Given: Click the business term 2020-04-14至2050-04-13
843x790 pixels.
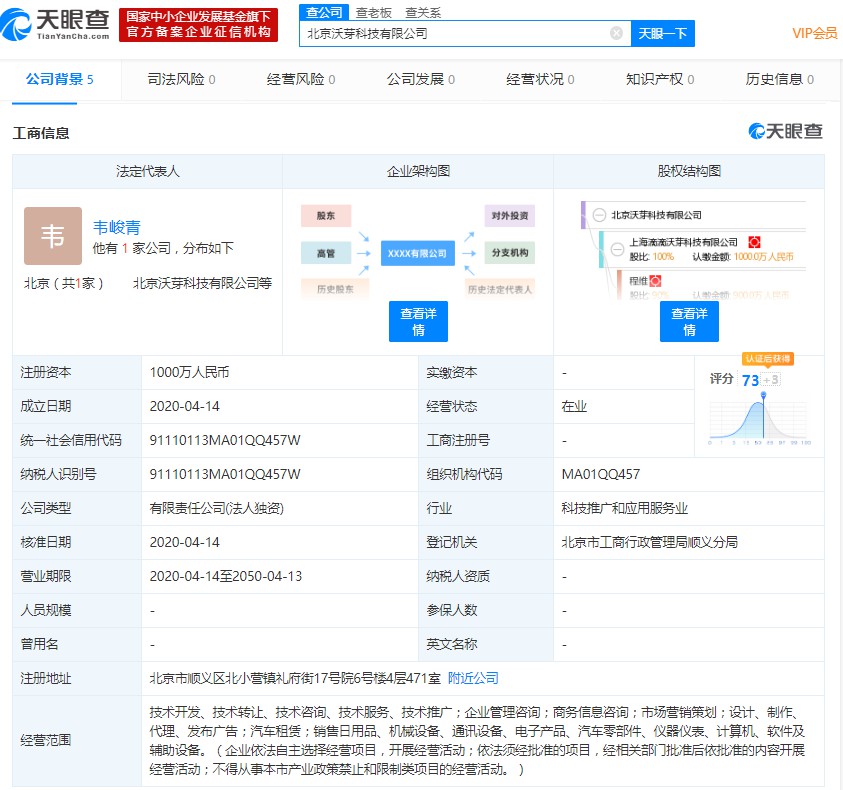Looking at the screenshot, I should point(226,576).
